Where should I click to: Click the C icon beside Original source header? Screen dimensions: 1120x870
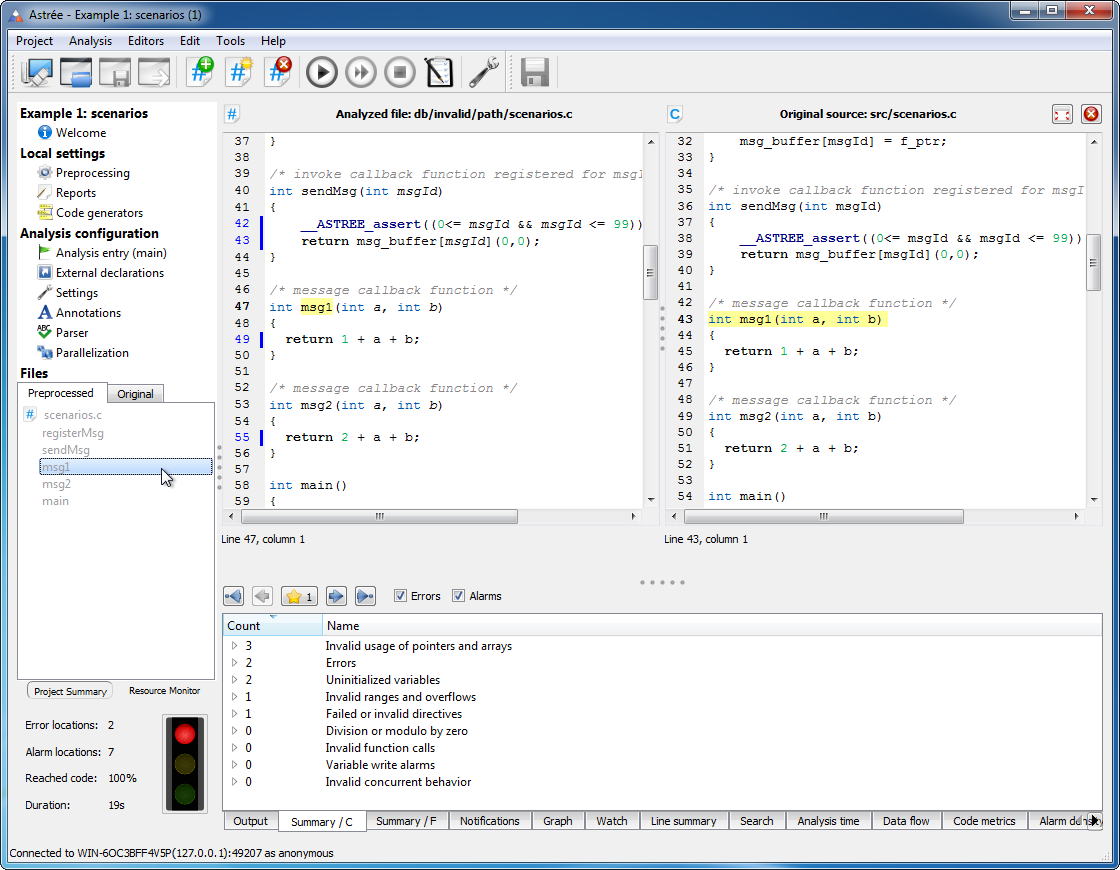point(675,114)
